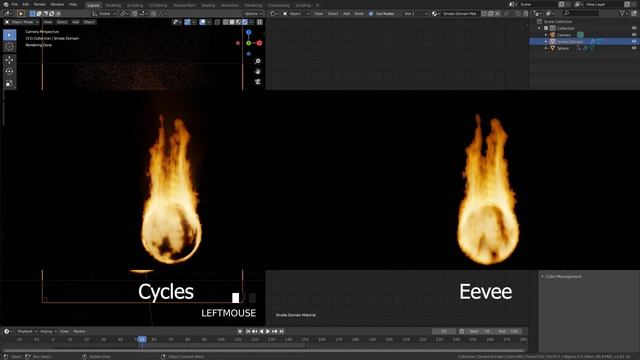Click the zoom magnifier icon in viewport
This screenshot has width=640, height=360.
pyautogui.click(x=258, y=61)
